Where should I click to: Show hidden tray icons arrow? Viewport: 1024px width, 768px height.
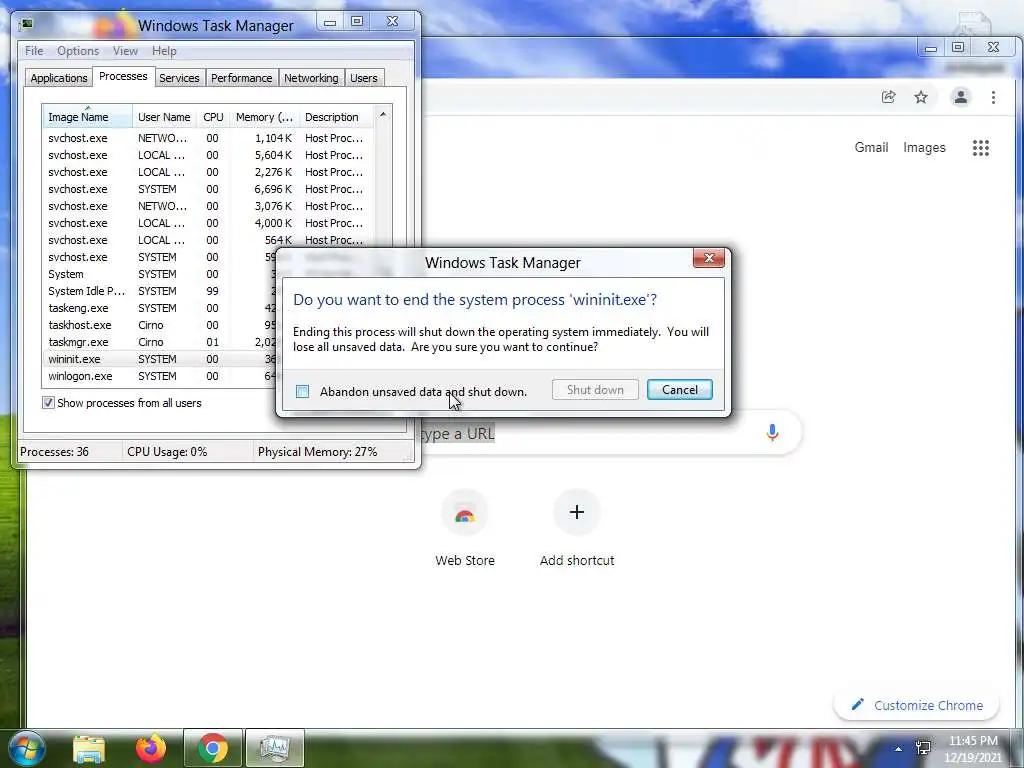click(x=898, y=749)
